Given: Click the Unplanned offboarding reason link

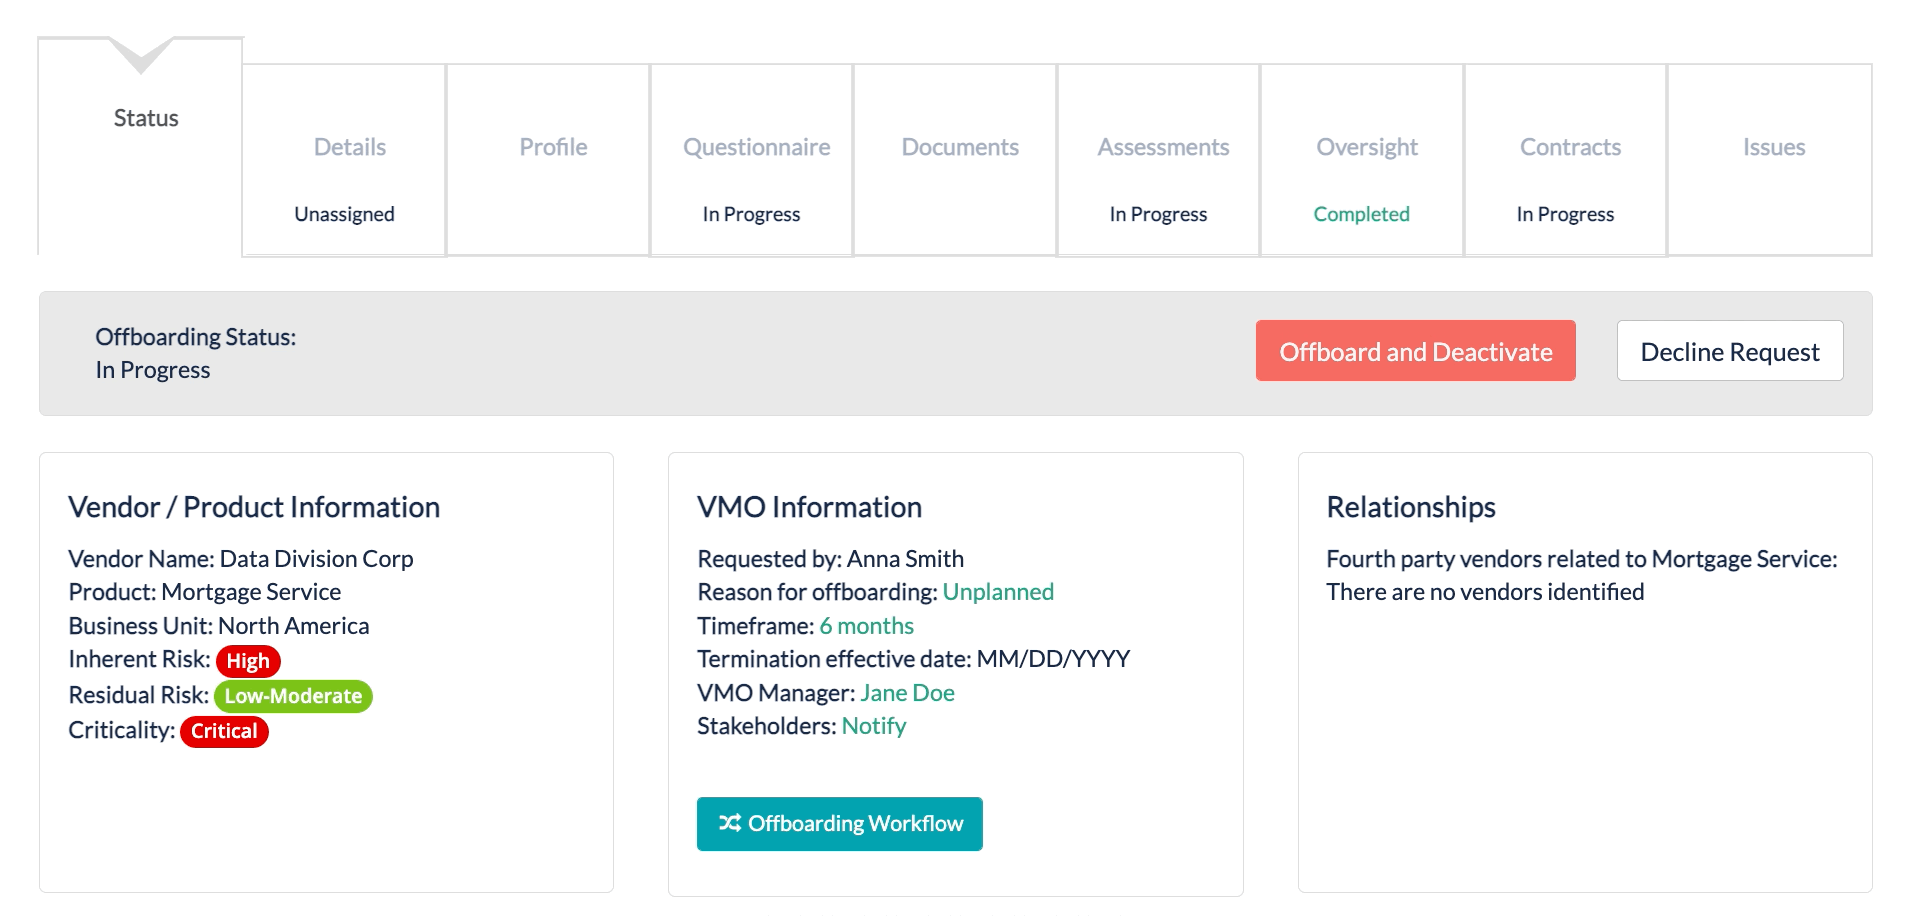Looking at the screenshot, I should (x=998, y=592).
